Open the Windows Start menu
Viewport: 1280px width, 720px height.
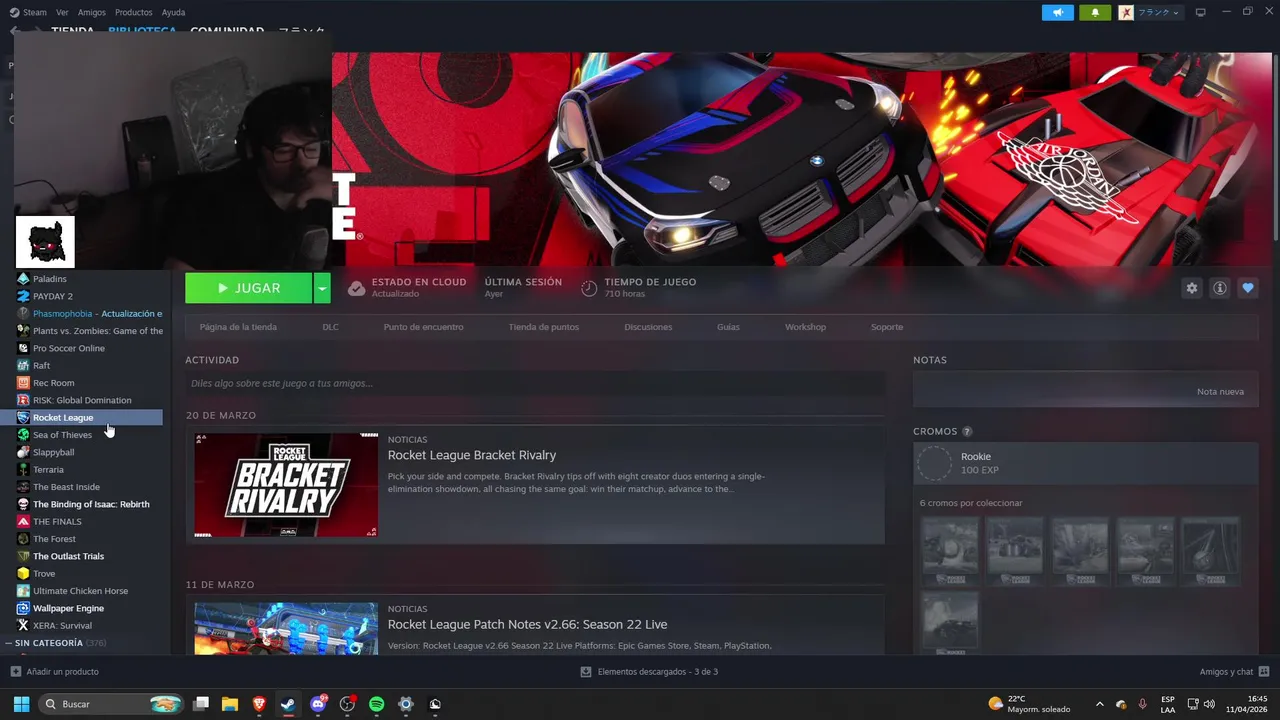coord(21,704)
